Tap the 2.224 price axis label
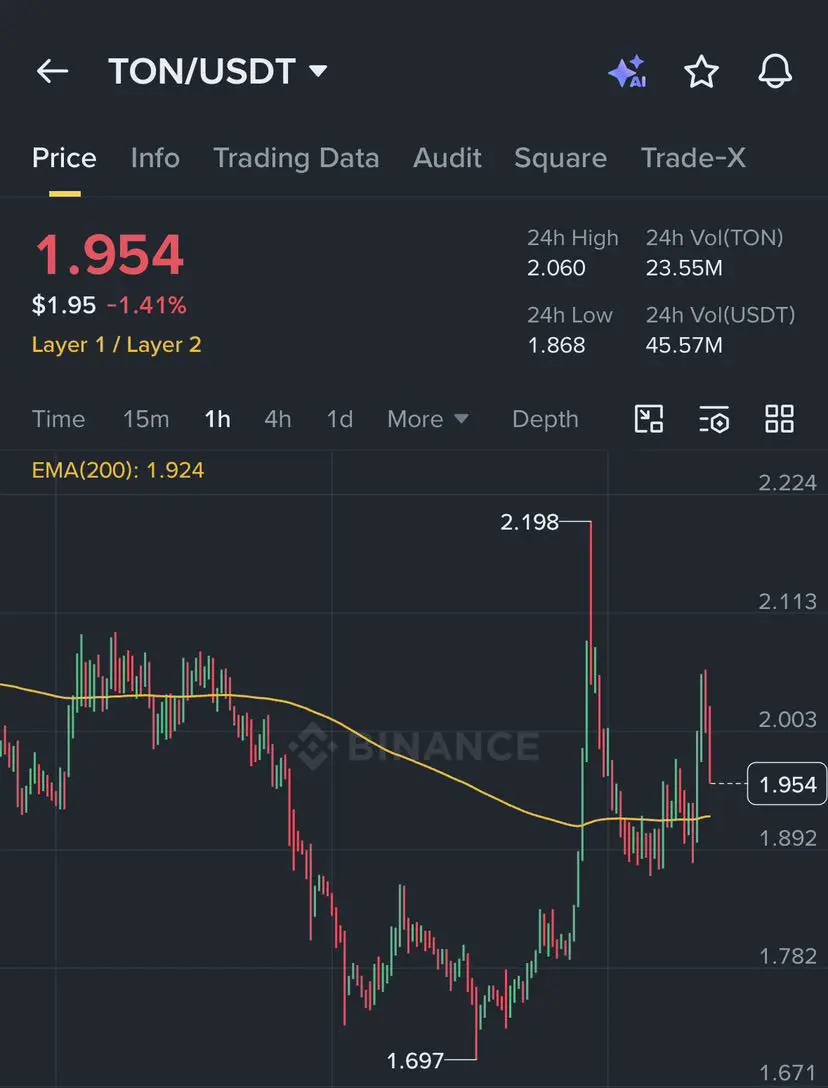This screenshot has width=828, height=1088. 787,482
